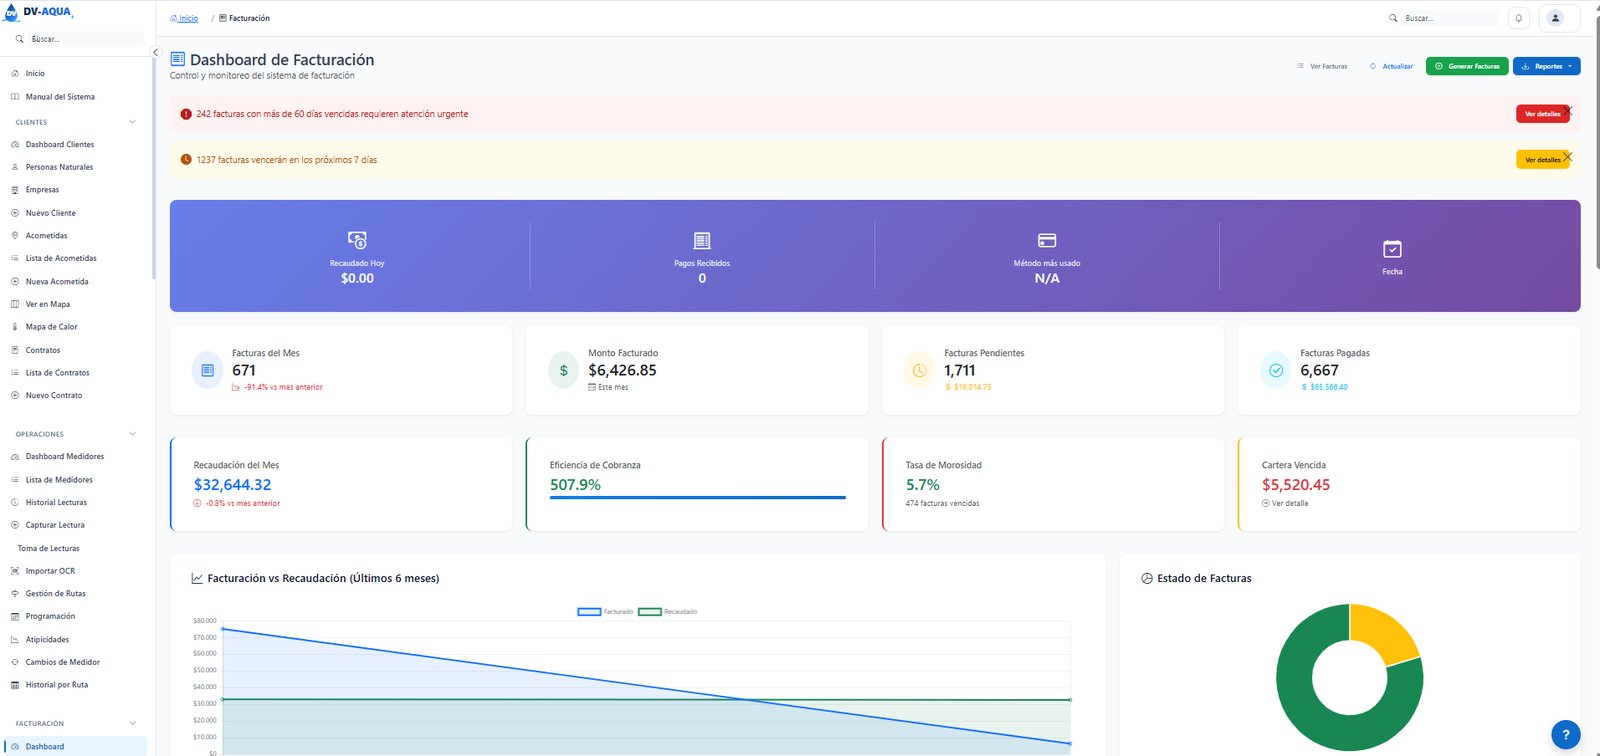This screenshot has width=1600, height=756.
Task: Click Actualizar to refresh
Action: coord(1391,66)
